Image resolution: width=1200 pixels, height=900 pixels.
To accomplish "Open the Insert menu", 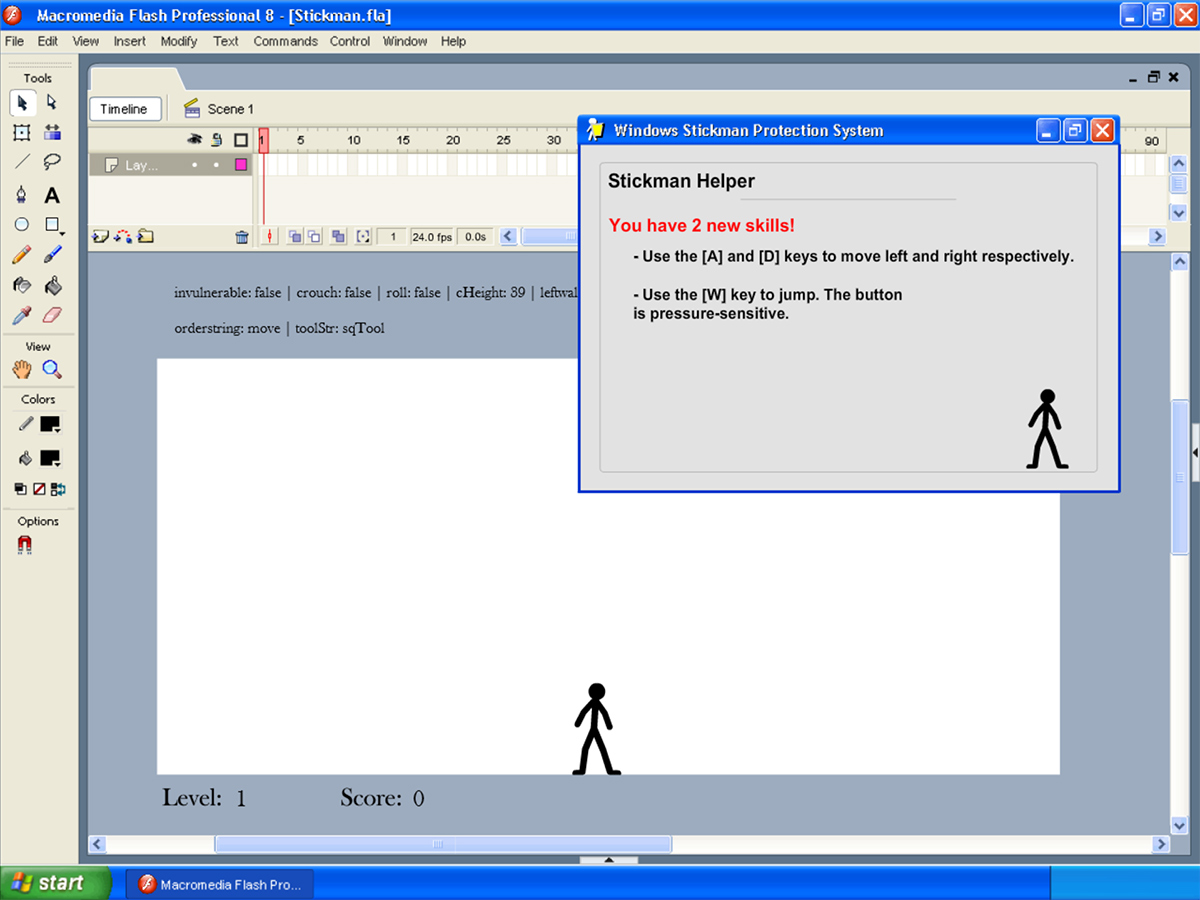I will 130,41.
